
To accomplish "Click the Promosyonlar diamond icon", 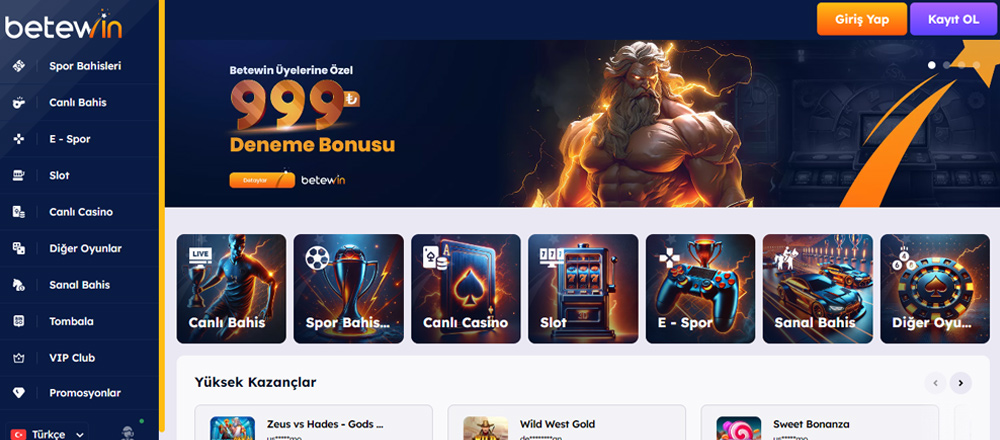I will 19,393.
